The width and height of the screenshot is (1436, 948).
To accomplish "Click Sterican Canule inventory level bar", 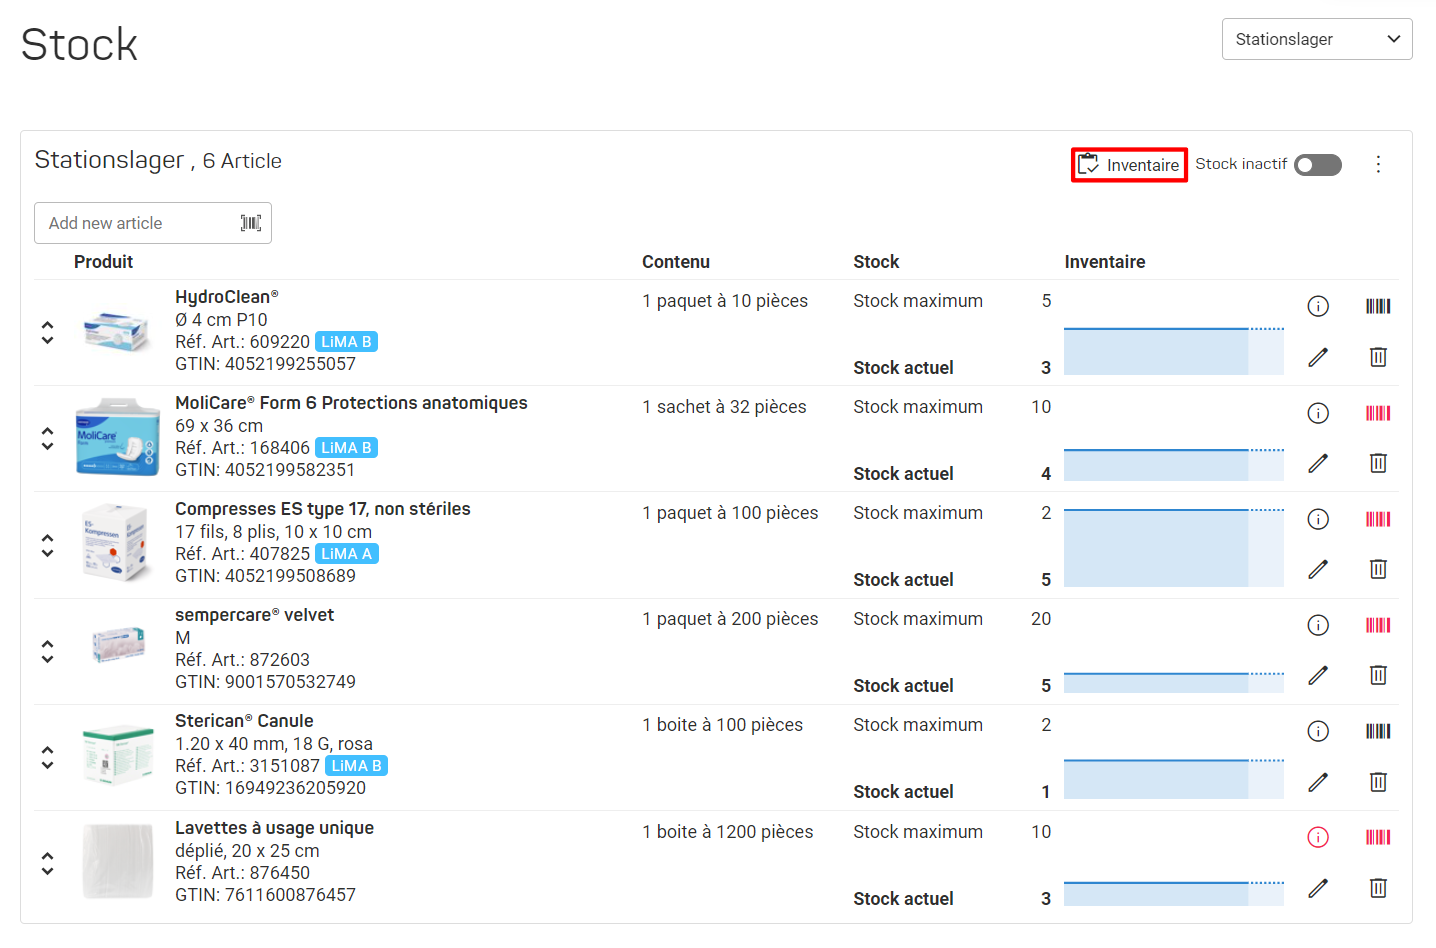I will tap(1174, 779).
